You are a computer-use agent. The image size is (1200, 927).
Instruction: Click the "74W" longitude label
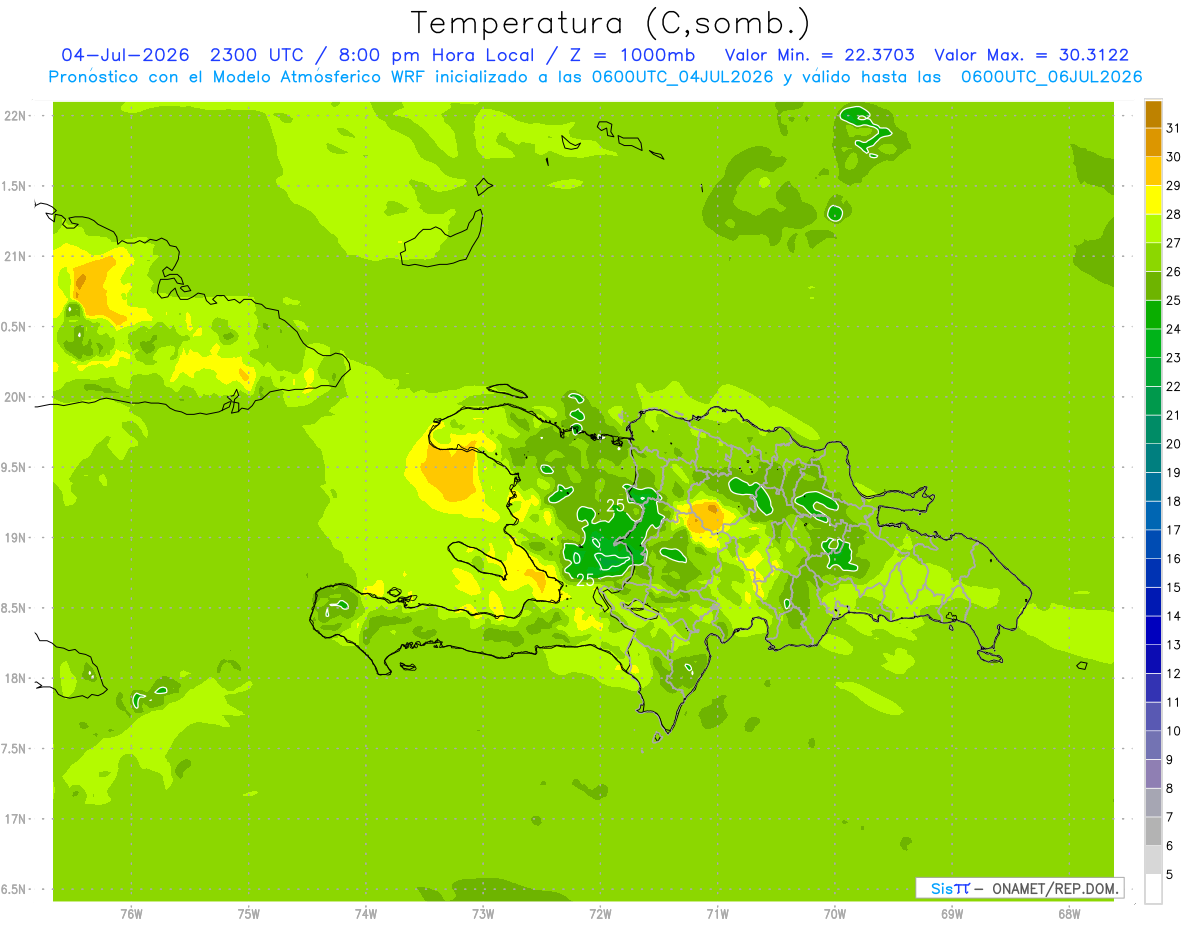point(366,914)
